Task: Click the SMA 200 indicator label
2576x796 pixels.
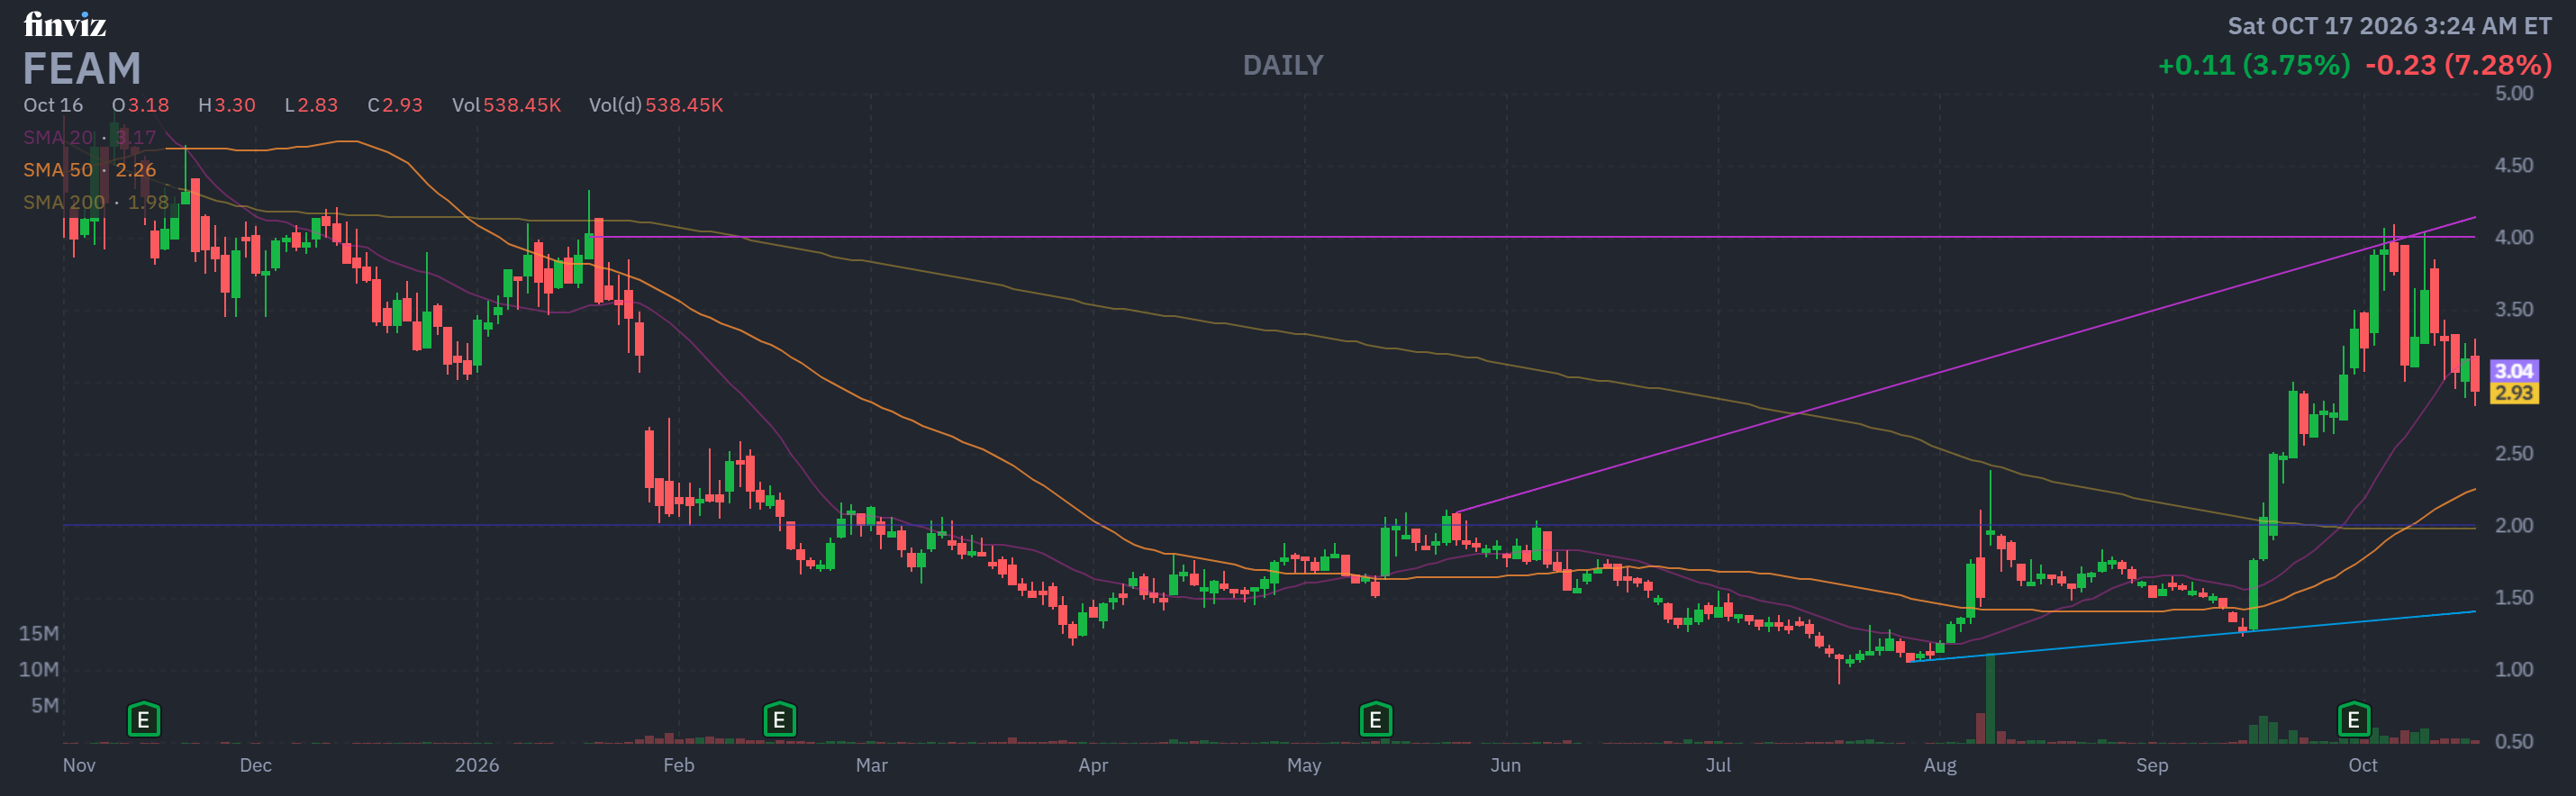Action: pyautogui.click(x=96, y=202)
